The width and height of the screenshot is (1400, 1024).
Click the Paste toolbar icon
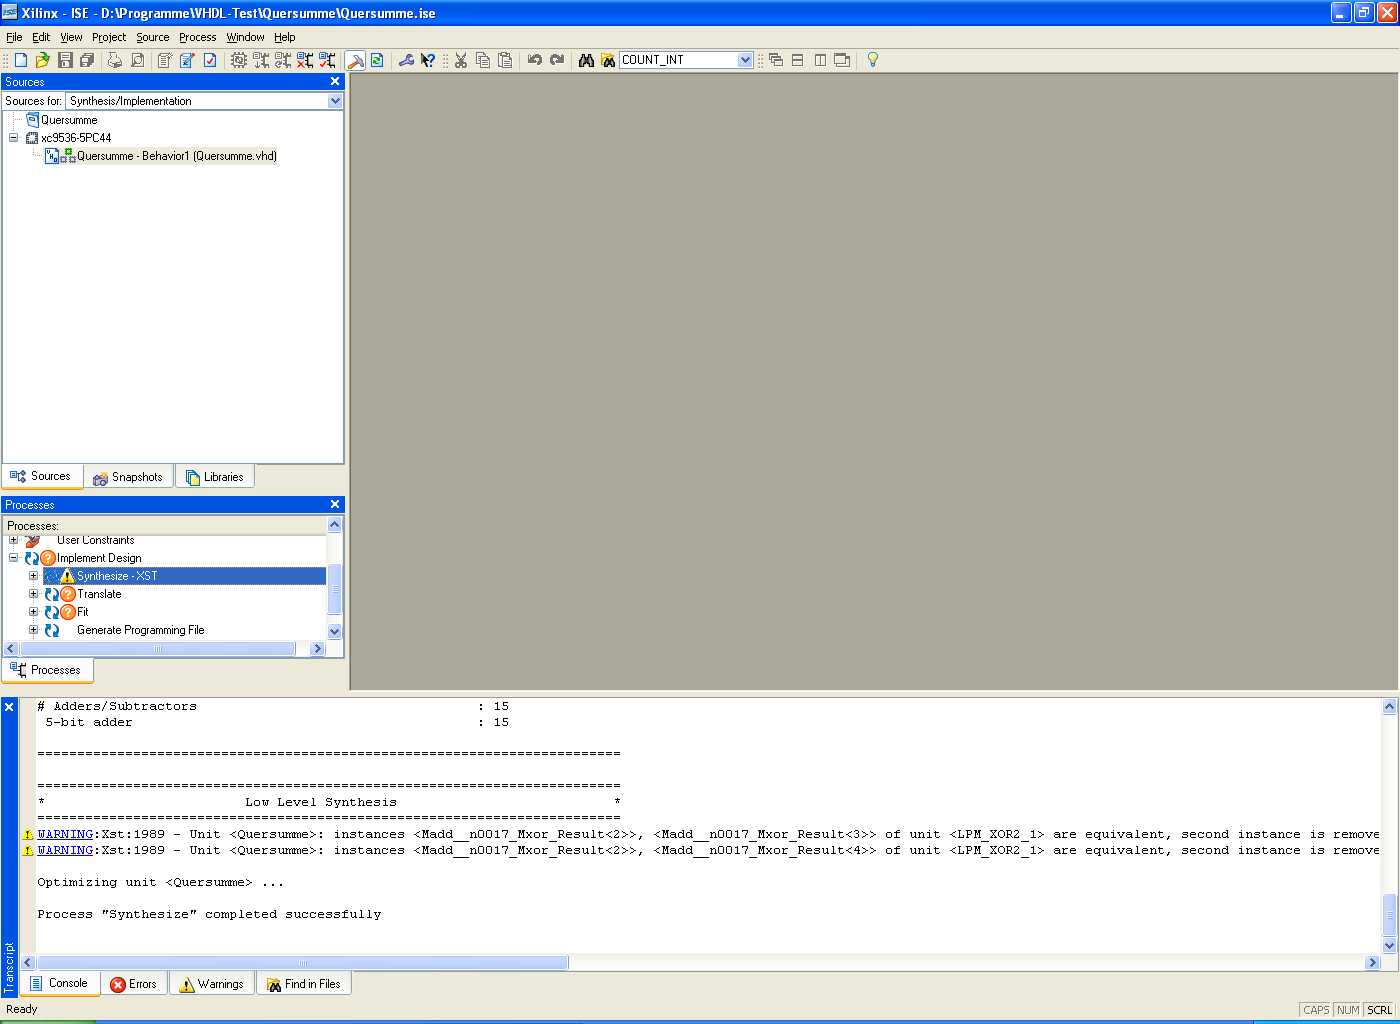point(505,60)
